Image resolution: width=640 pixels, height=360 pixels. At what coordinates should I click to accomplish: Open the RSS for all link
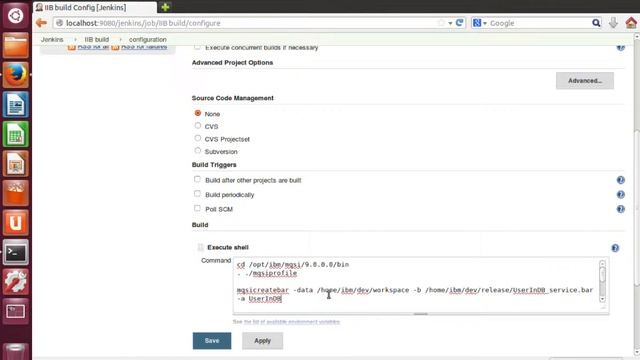pyautogui.click(x=93, y=47)
